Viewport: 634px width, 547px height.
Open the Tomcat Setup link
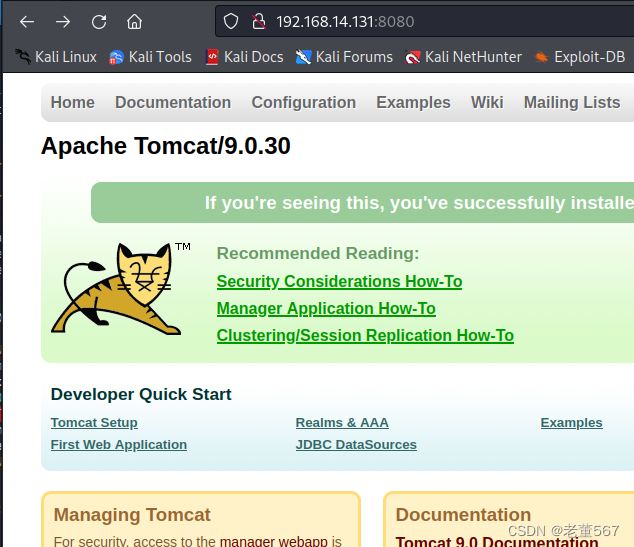[94, 422]
